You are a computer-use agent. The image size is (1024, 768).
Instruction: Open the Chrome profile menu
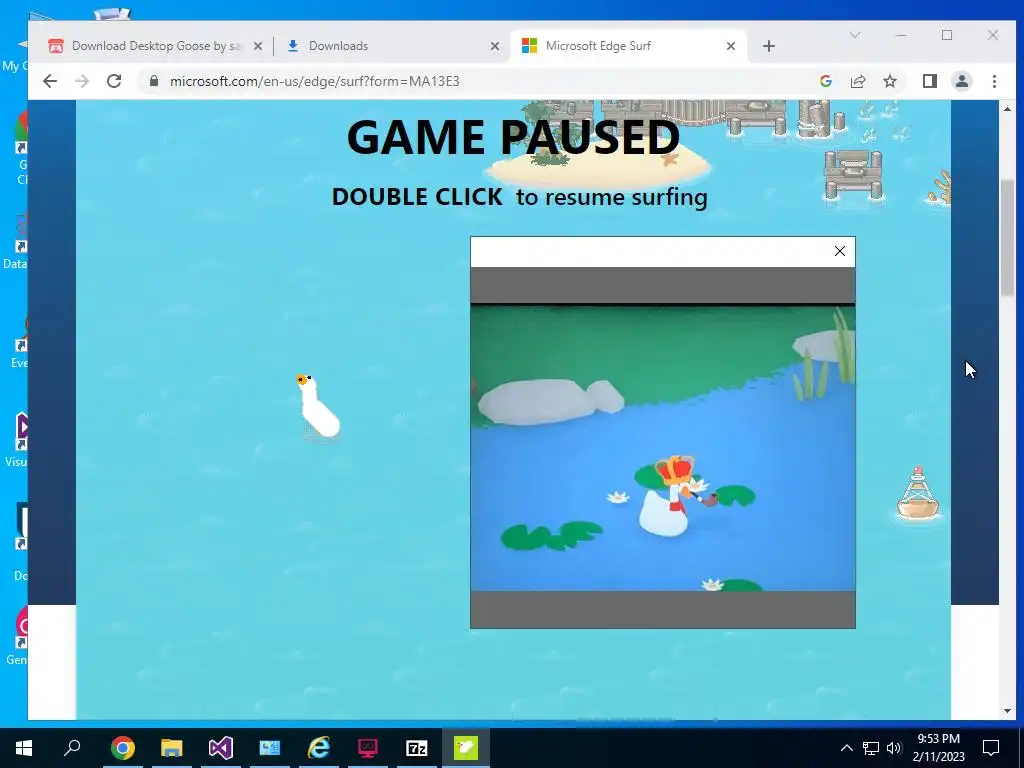pos(962,81)
